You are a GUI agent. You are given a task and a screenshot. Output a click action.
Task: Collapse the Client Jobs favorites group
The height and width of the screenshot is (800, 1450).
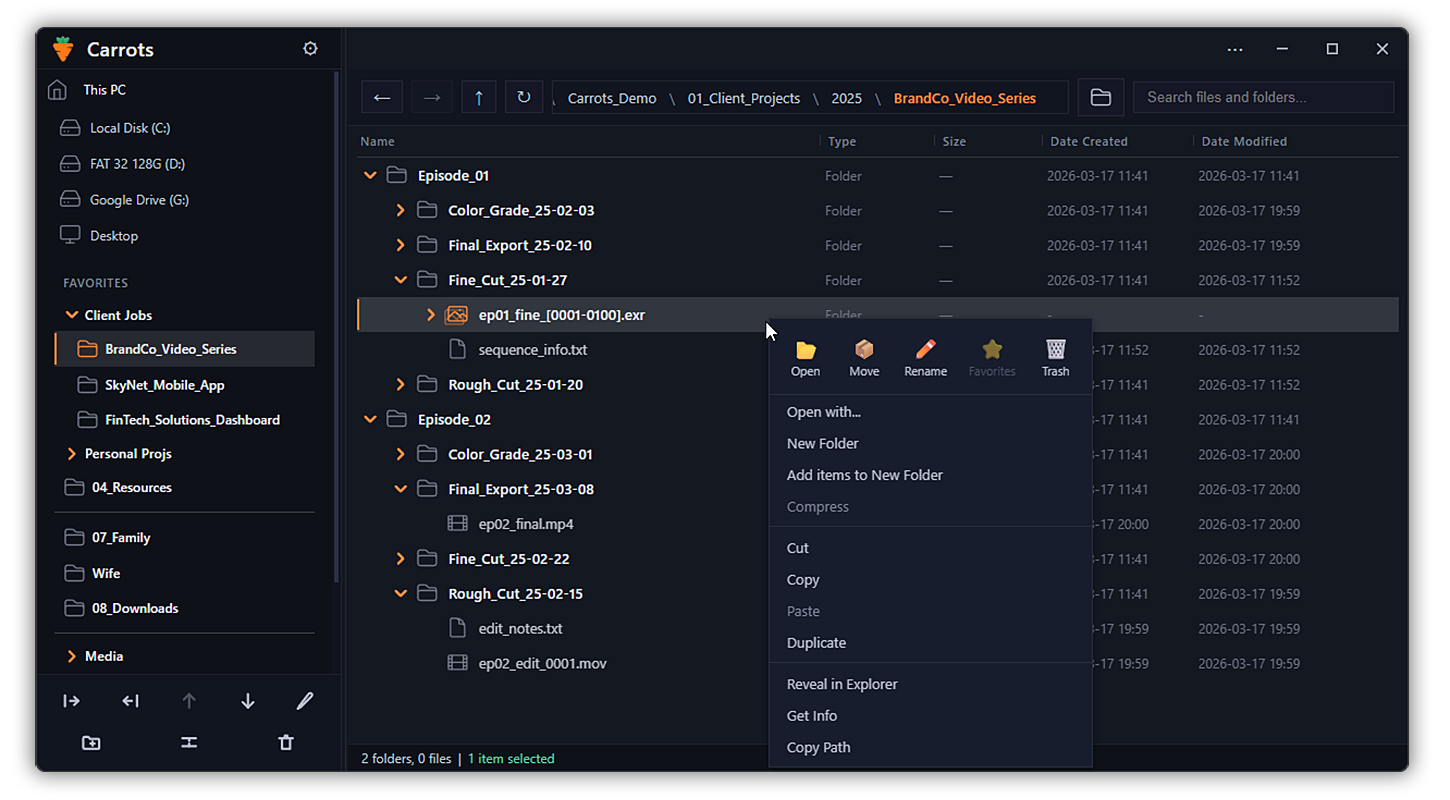pyautogui.click(x=71, y=315)
